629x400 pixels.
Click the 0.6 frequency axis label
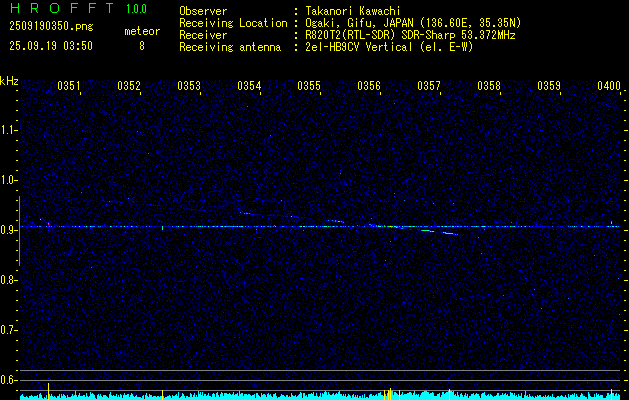[9, 379]
